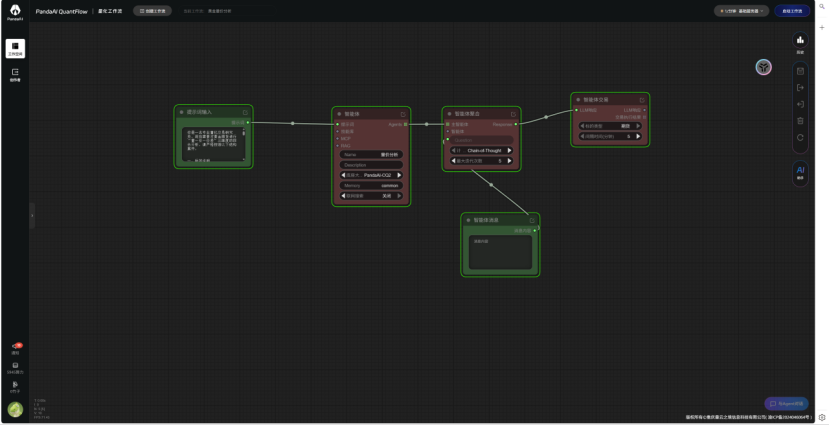Image resolution: width=830 pixels, height=425 pixels.
Task: Click the trash delete icon in right toolbar
Action: [x=800, y=120]
